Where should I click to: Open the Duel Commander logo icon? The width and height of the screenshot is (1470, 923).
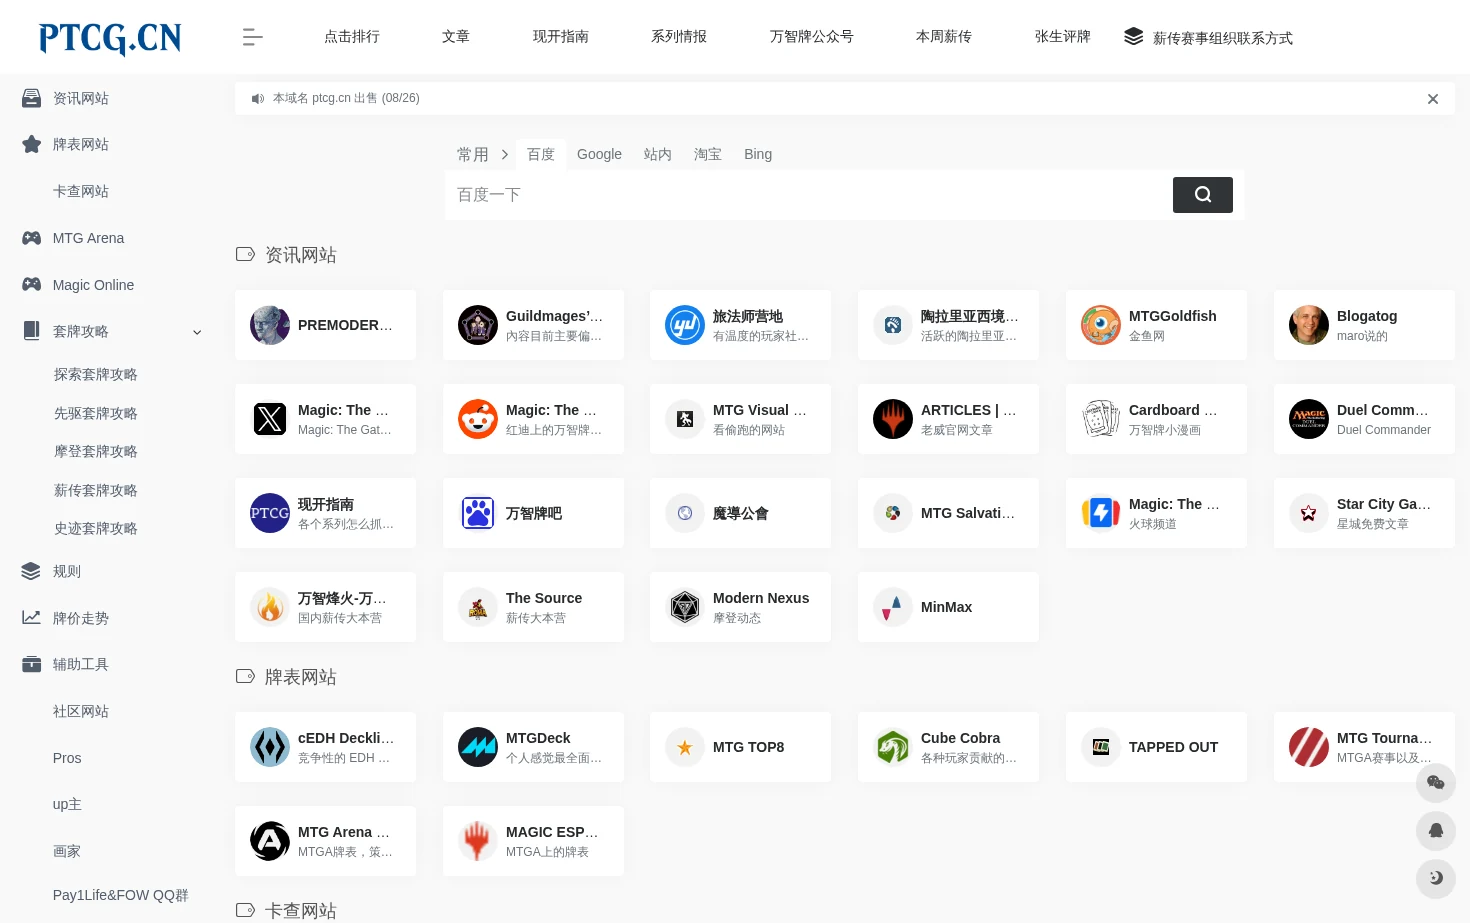pyautogui.click(x=1309, y=419)
